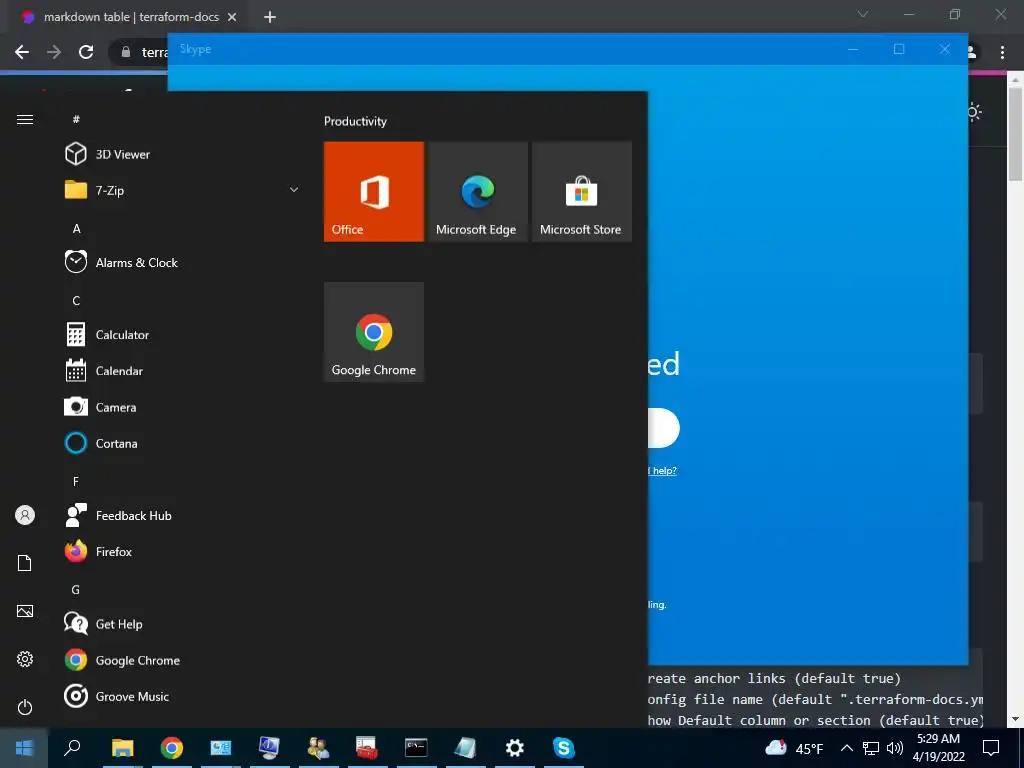Open Pictures from the Start sidebar

[25, 611]
